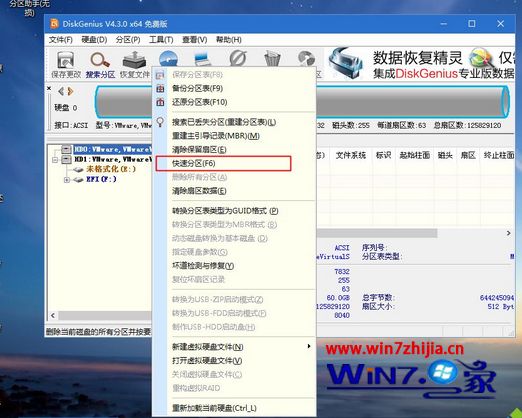Click the DiskGenius app icon in title bar
Viewport: 522px width, 418px height.
pyautogui.click(x=54, y=24)
